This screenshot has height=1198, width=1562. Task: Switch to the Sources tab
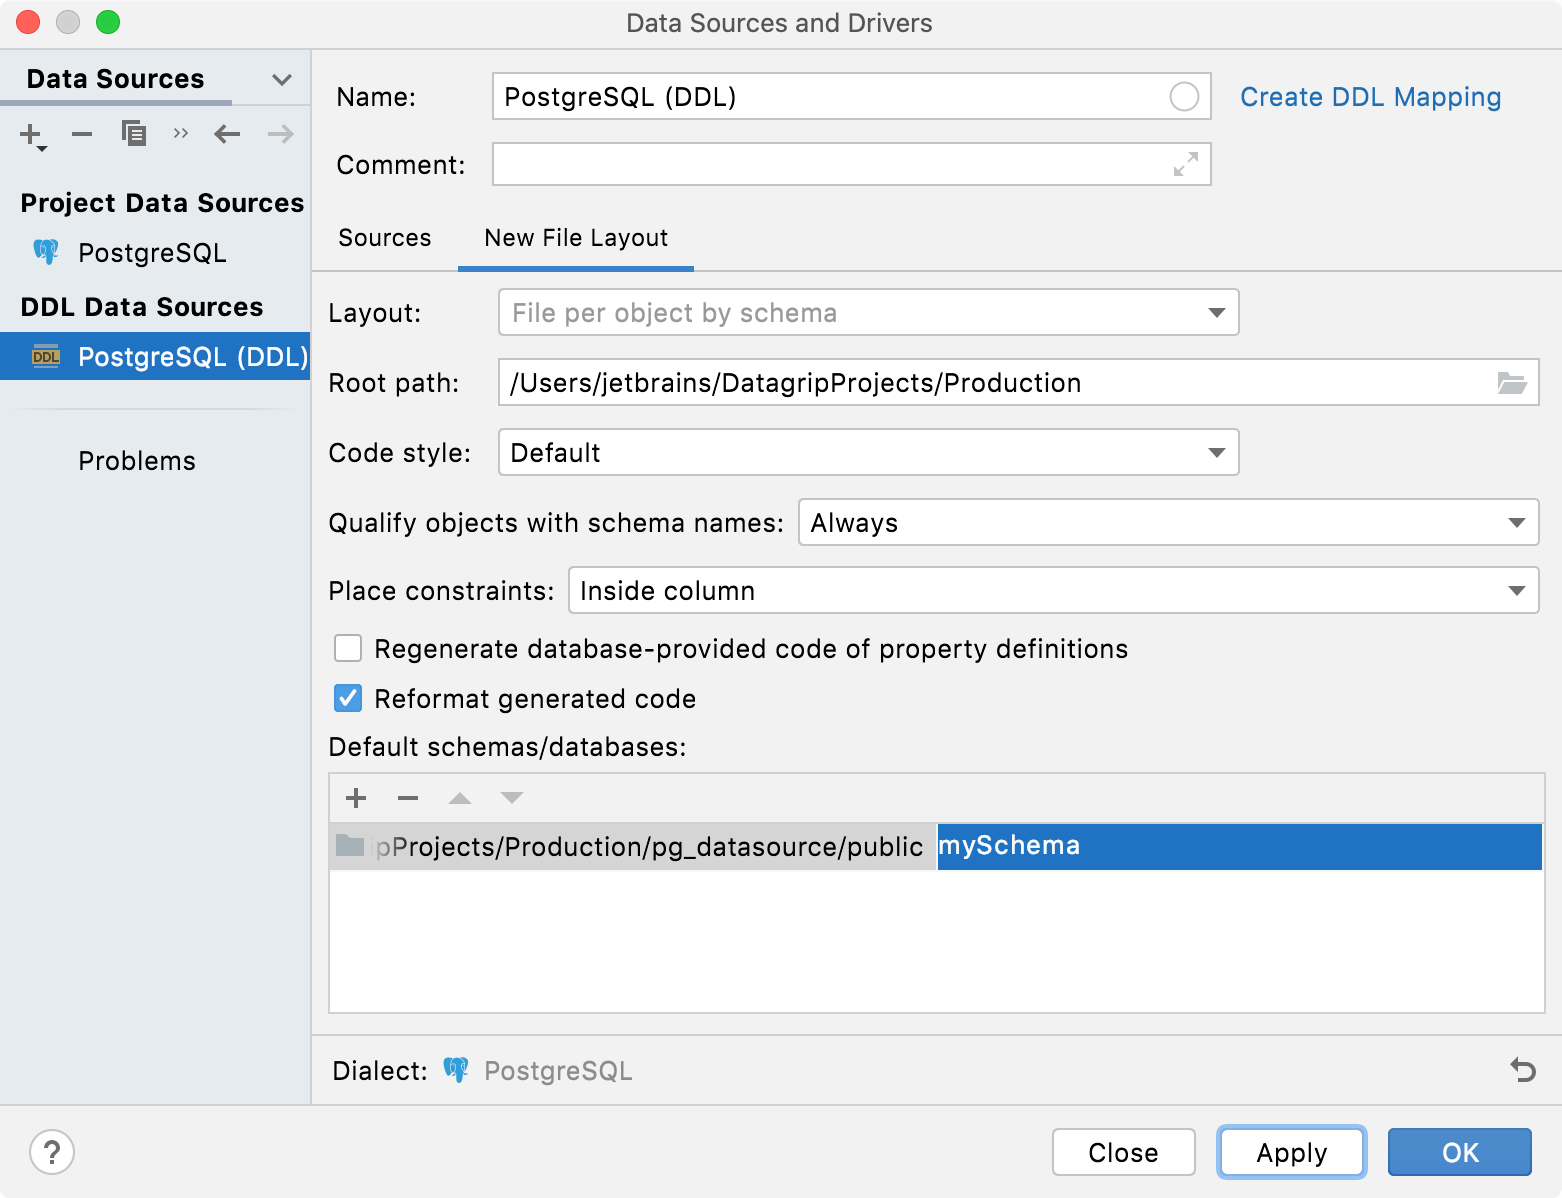[384, 238]
